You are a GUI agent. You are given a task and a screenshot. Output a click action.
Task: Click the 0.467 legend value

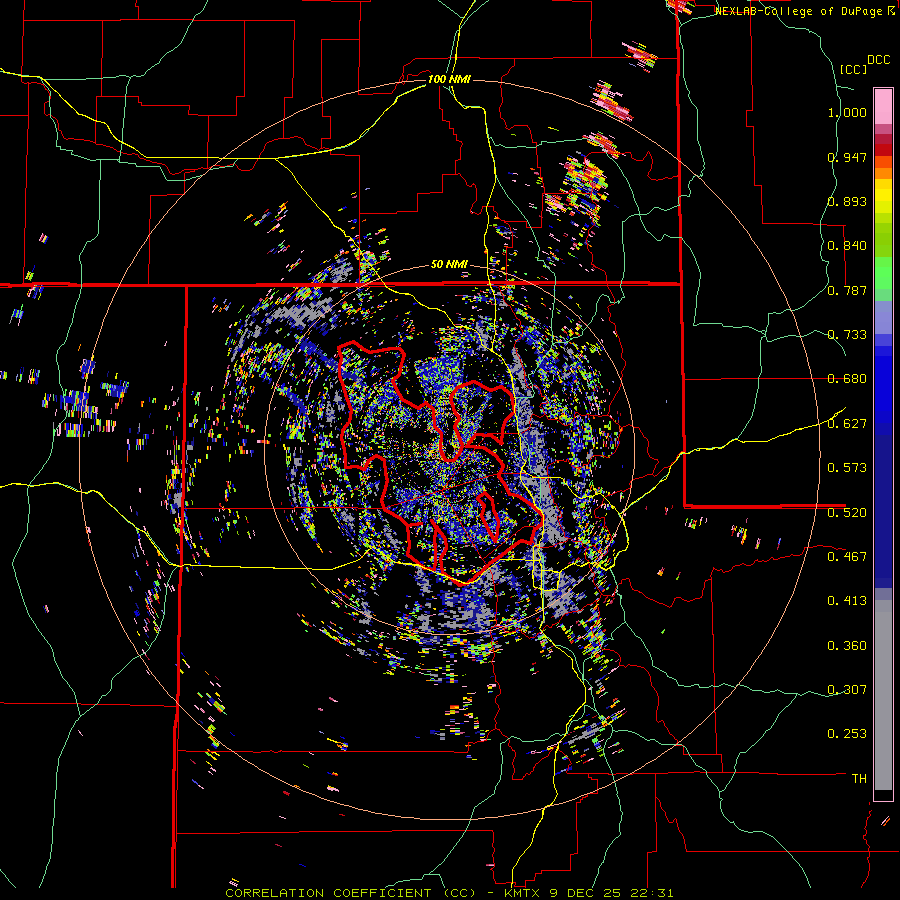(847, 557)
